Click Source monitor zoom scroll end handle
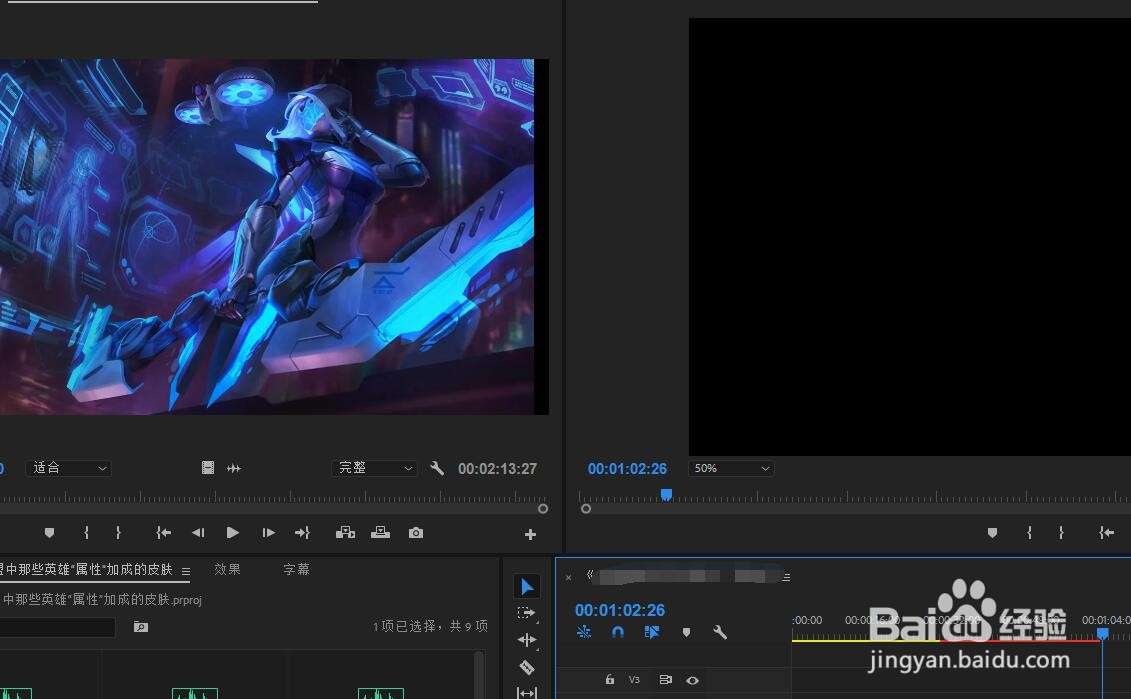 (x=543, y=509)
